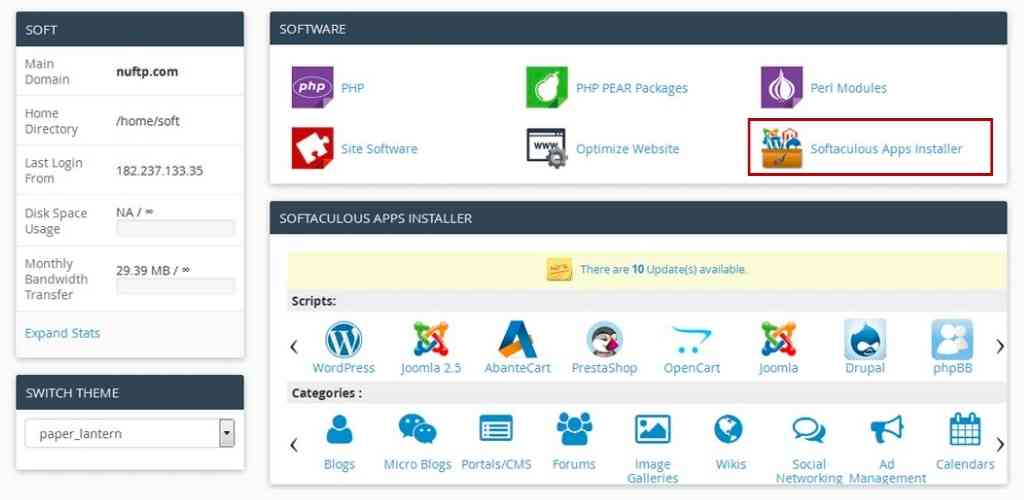
Task: Click the Expand Stats link
Action: [x=62, y=333]
